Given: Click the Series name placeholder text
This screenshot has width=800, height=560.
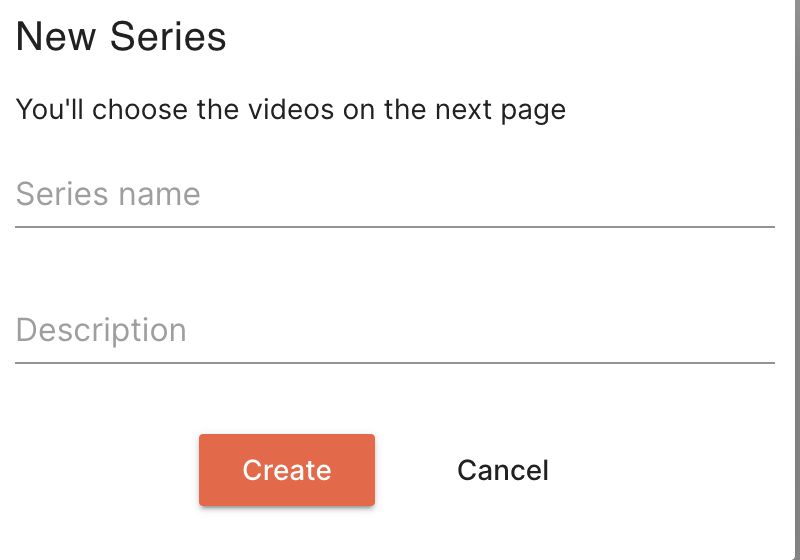Looking at the screenshot, I should pyautogui.click(x=108, y=194).
